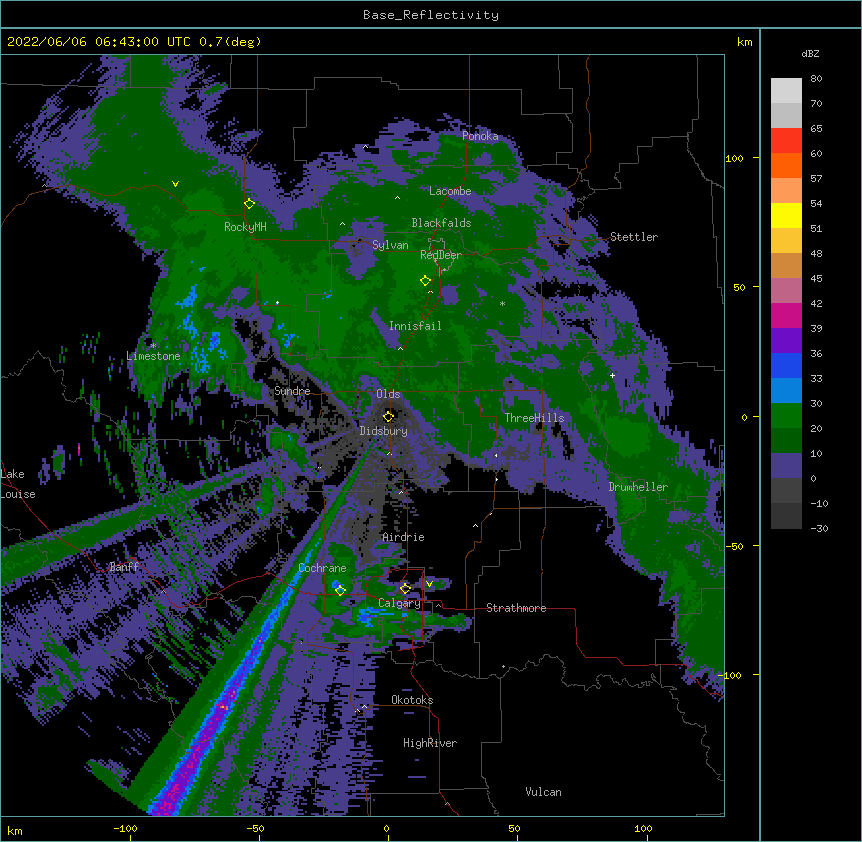Click the Airdrie label
The width and height of the screenshot is (862, 842).
[x=403, y=537]
